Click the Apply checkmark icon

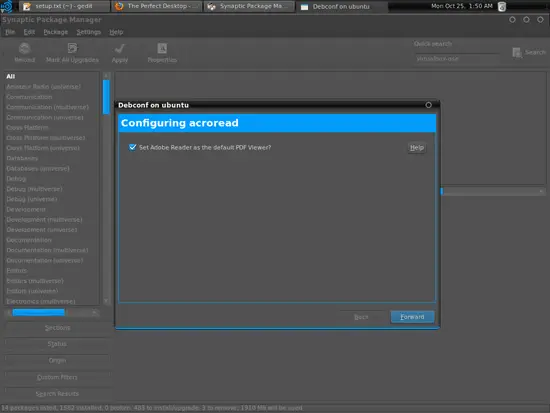pyautogui.click(x=120, y=48)
